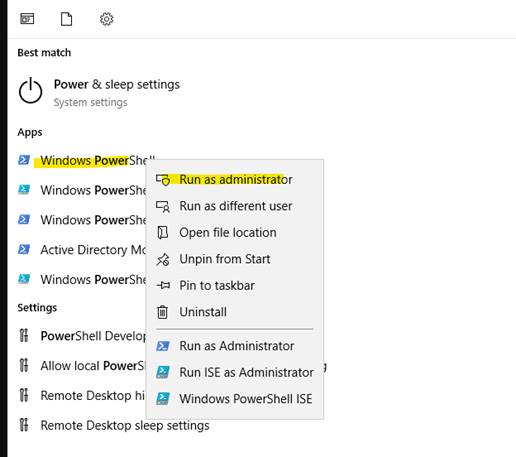Select the Settings gear filter icon
The height and width of the screenshot is (457, 516).
pyautogui.click(x=107, y=19)
